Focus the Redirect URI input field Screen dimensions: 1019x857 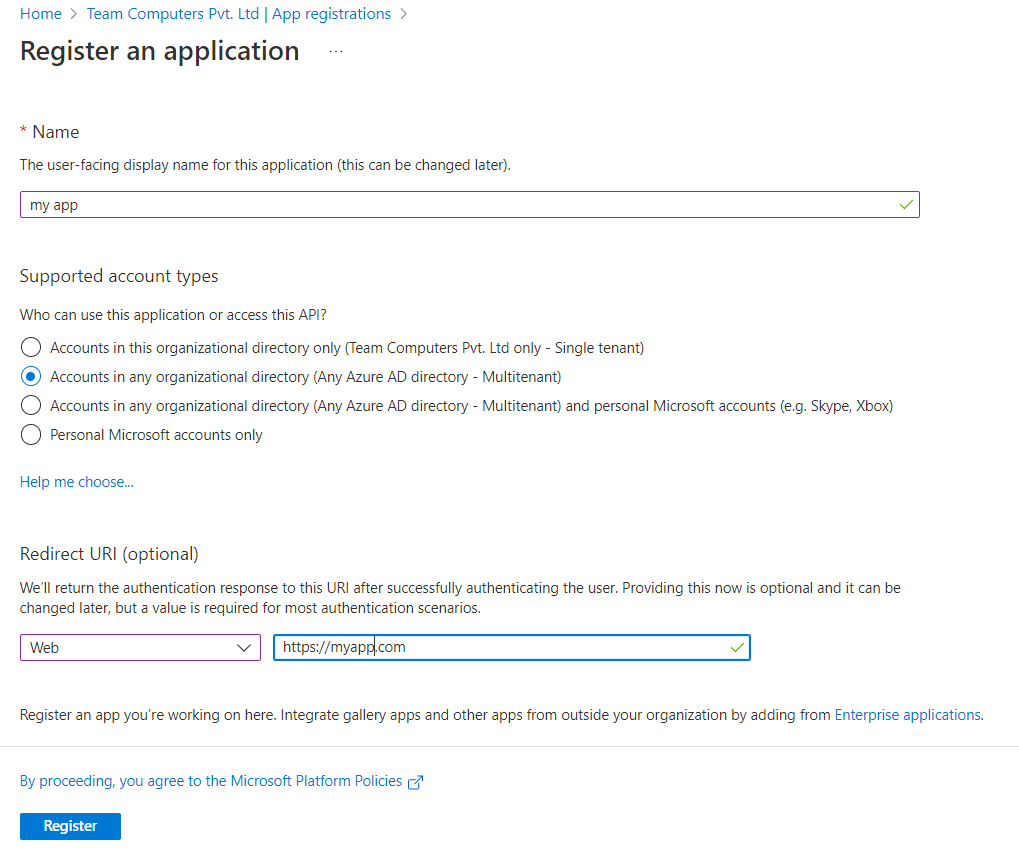(512, 648)
